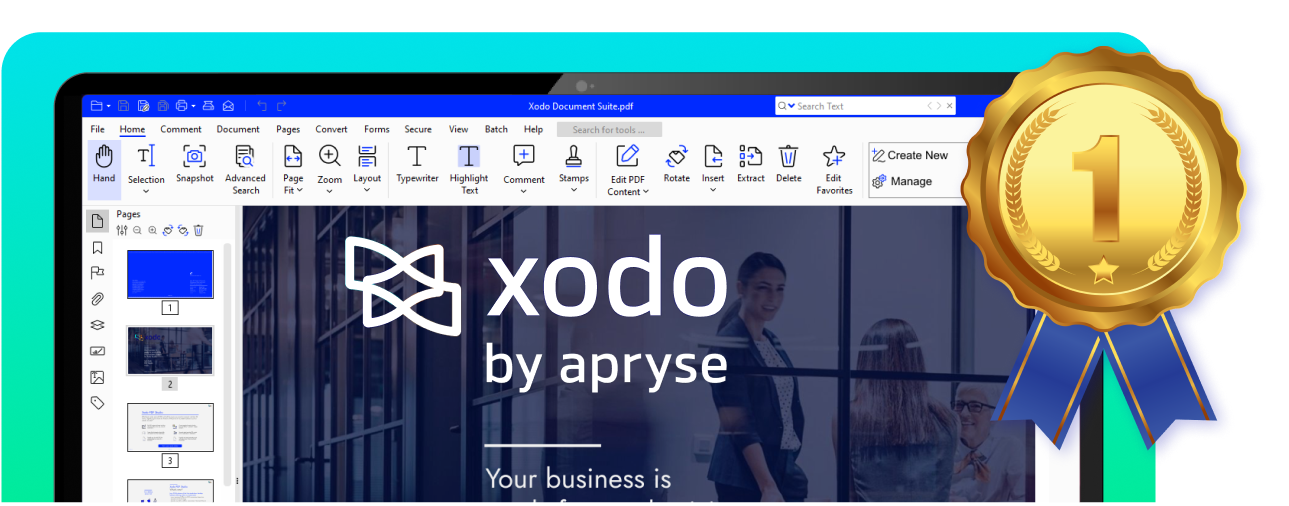Take a Snapshot with the camera tool
Viewport: 1289px width, 506px height.
click(x=195, y=165)
